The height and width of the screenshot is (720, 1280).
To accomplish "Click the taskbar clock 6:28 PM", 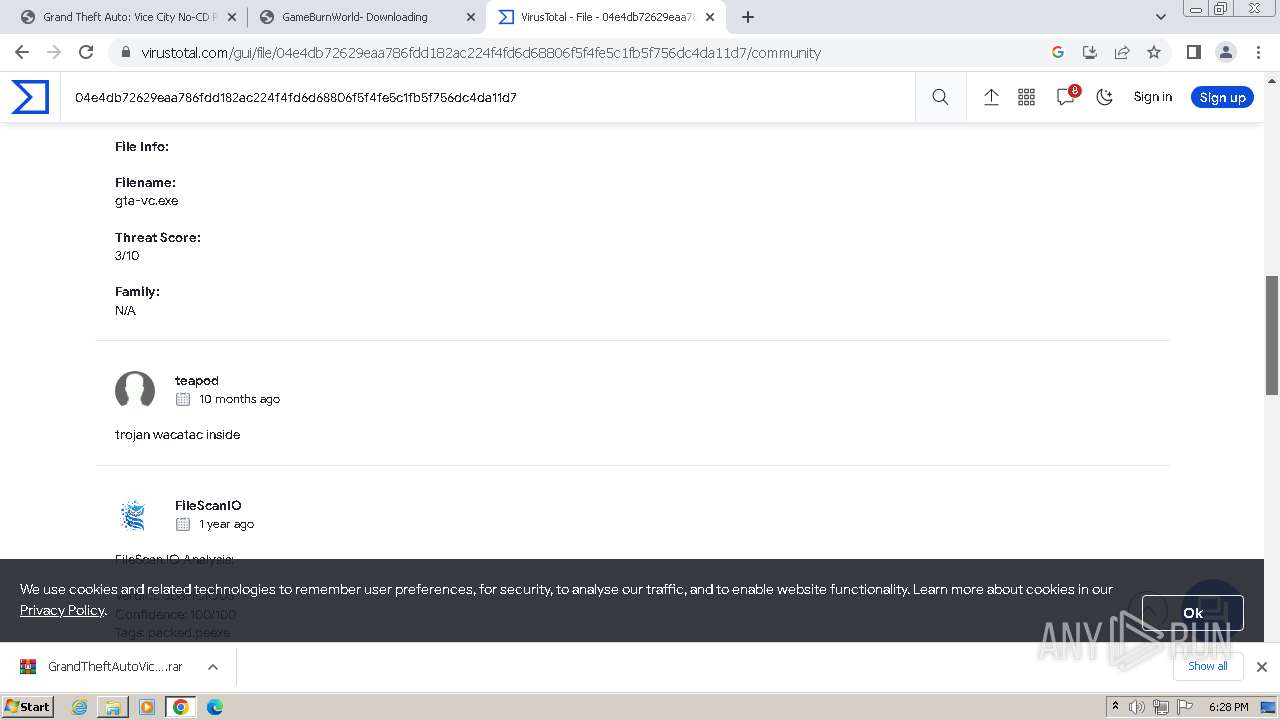I will coord(1228,707).
